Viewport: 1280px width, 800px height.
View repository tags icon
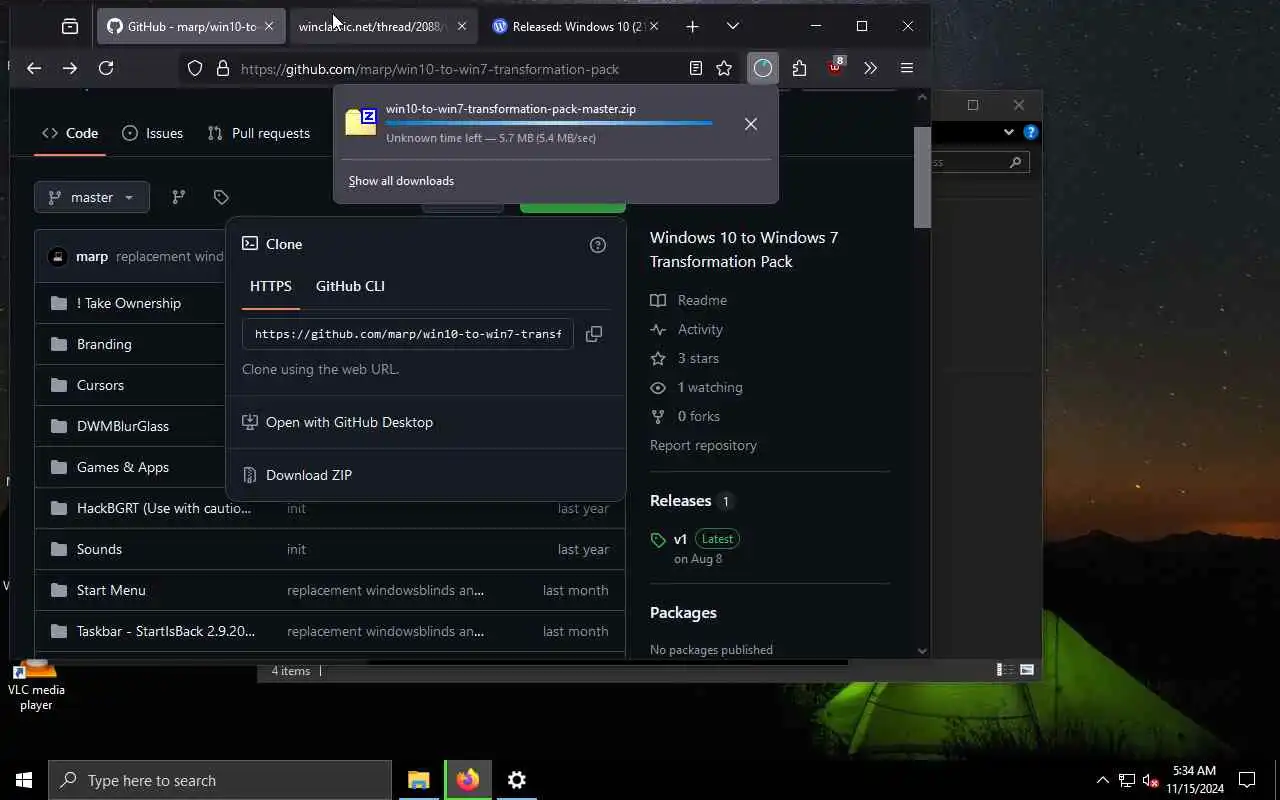point(221,197)
